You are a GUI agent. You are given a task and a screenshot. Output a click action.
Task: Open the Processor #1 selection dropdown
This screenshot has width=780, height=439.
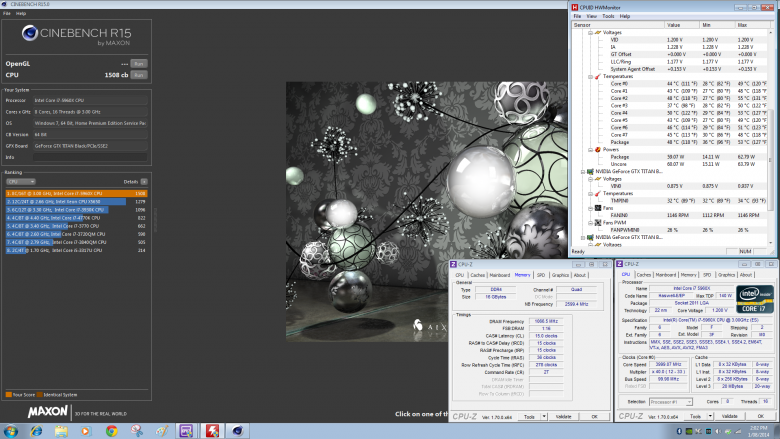pyautogui.click(x=671, y=402)
